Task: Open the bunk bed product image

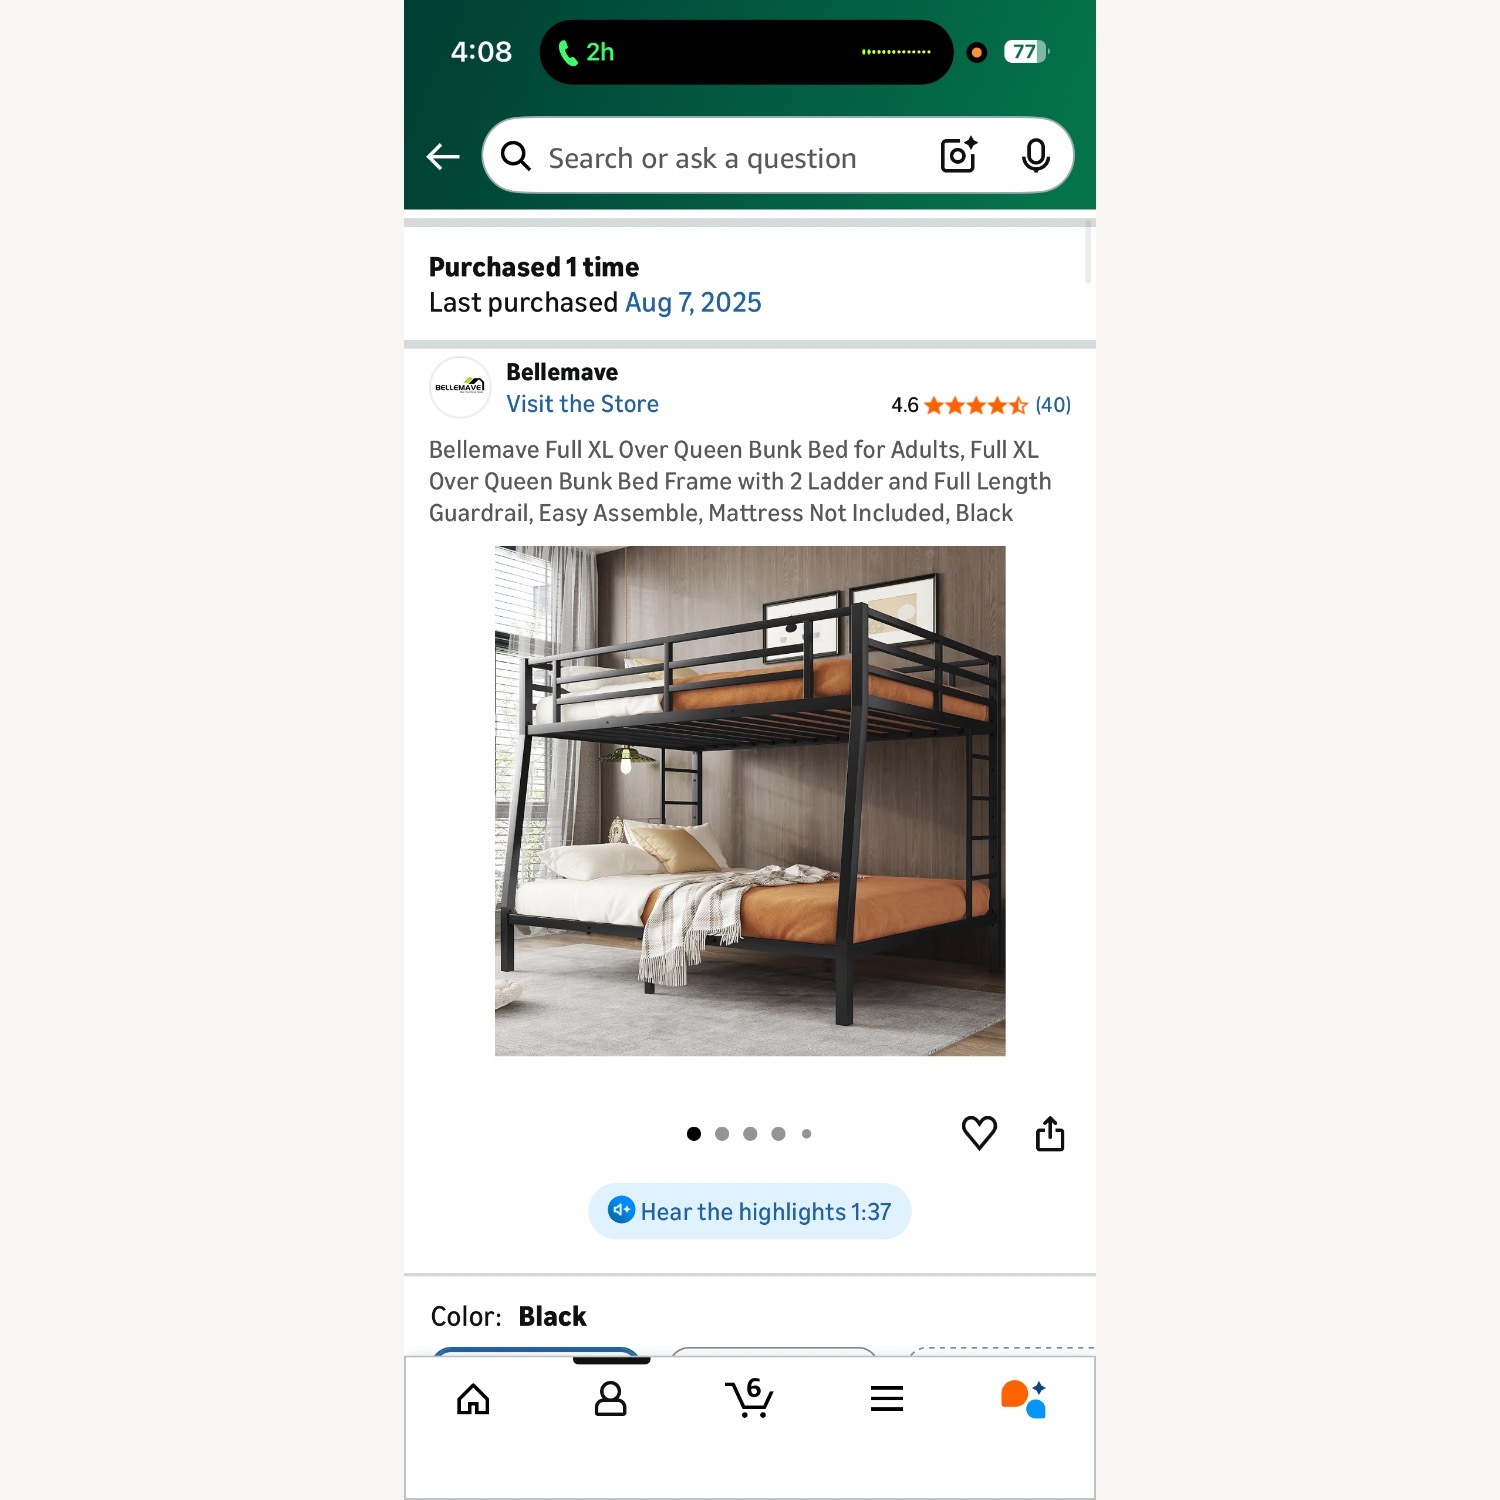Action: click(x=750, y=801)
